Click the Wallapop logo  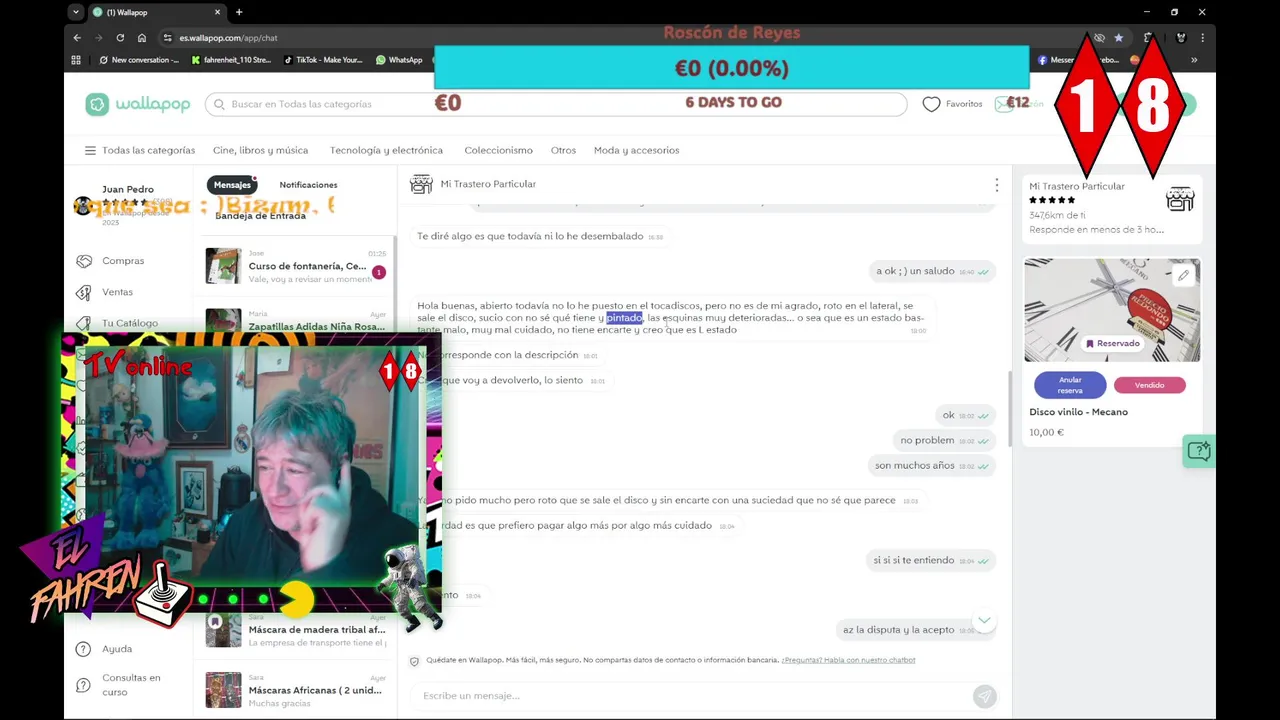[136, 104]
